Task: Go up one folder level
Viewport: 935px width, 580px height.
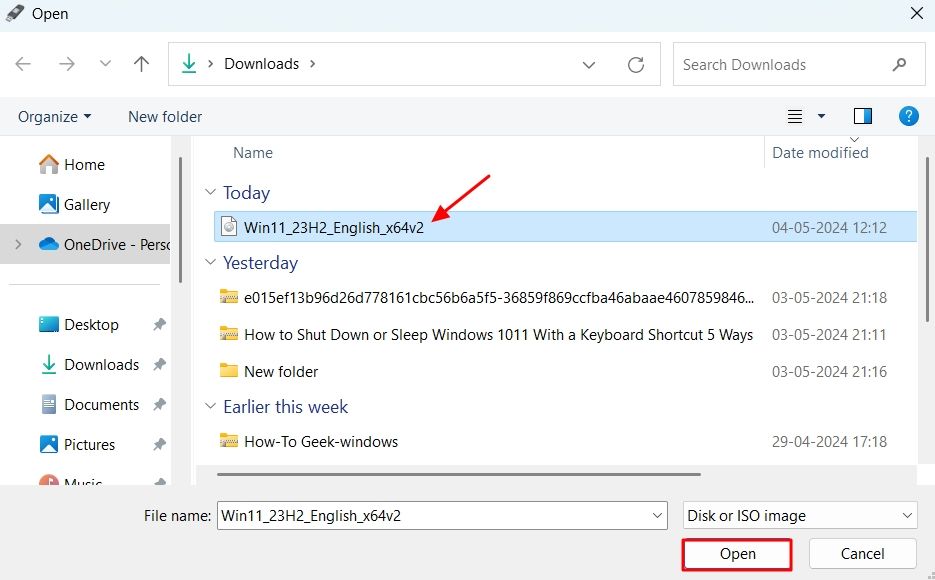Action: point(141,64)
